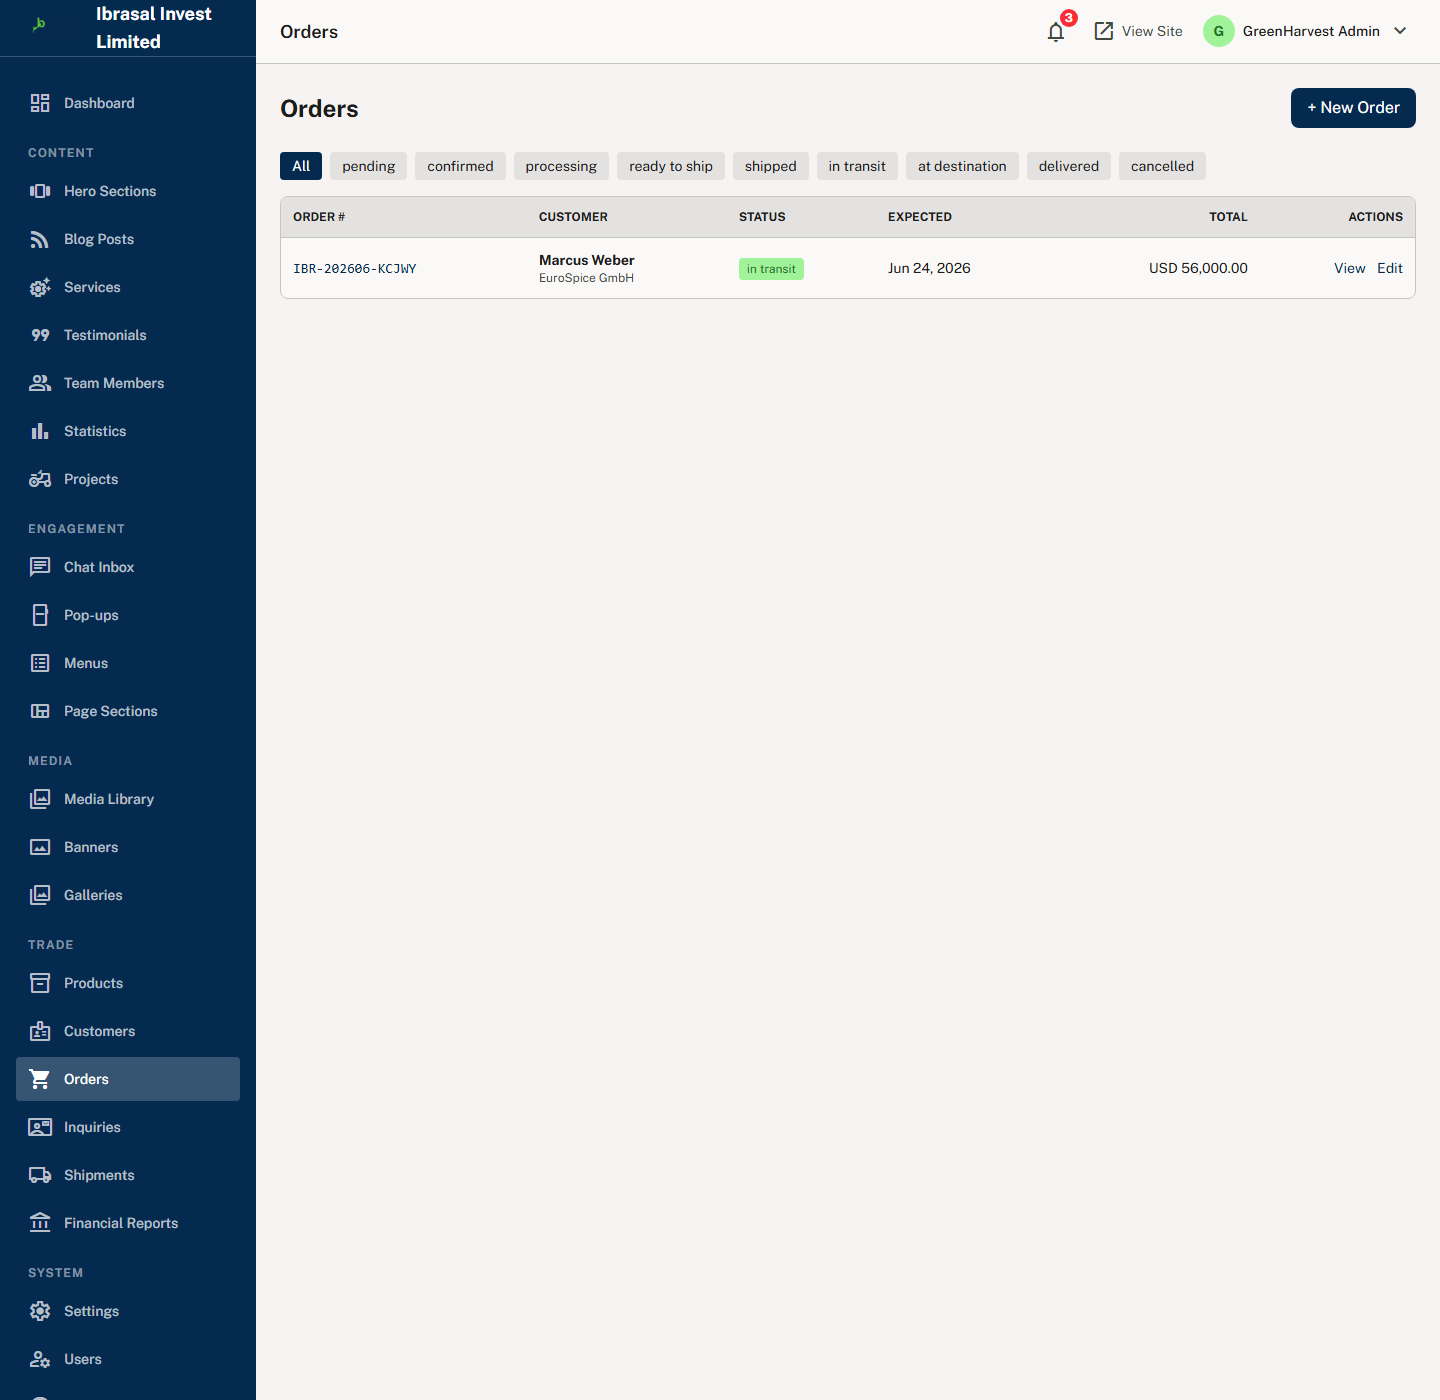The height and width of the screenshot is (1400, 1440).
Task: Filter orders by pending
Action: 369,166
